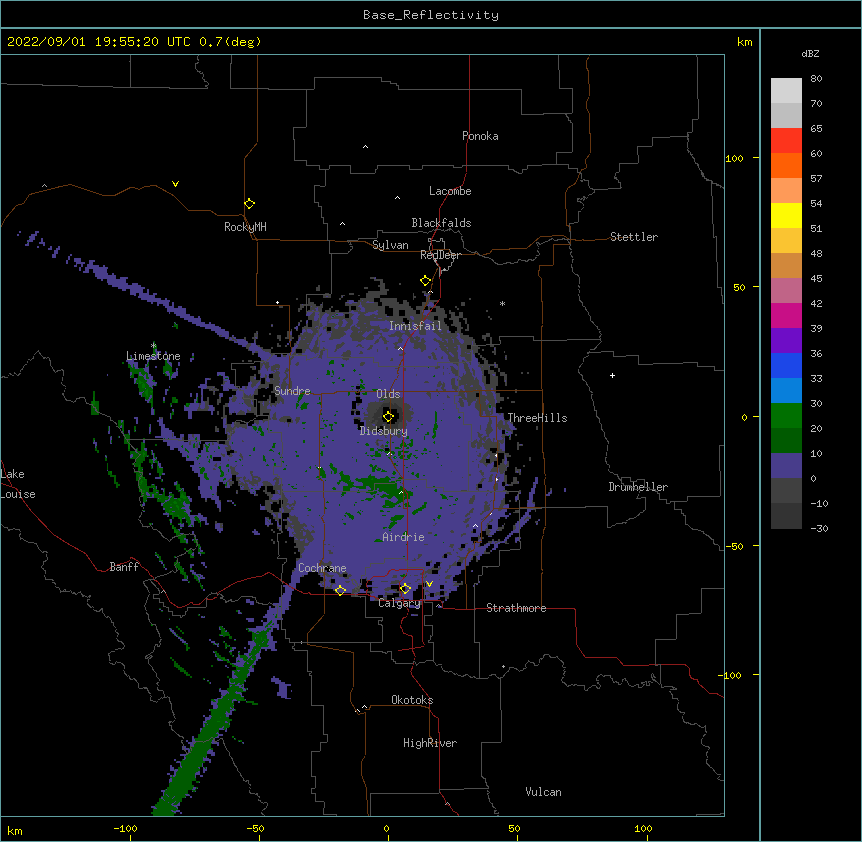
Task: Click the RedDeer city label
Action: click(x=440, y=255)
